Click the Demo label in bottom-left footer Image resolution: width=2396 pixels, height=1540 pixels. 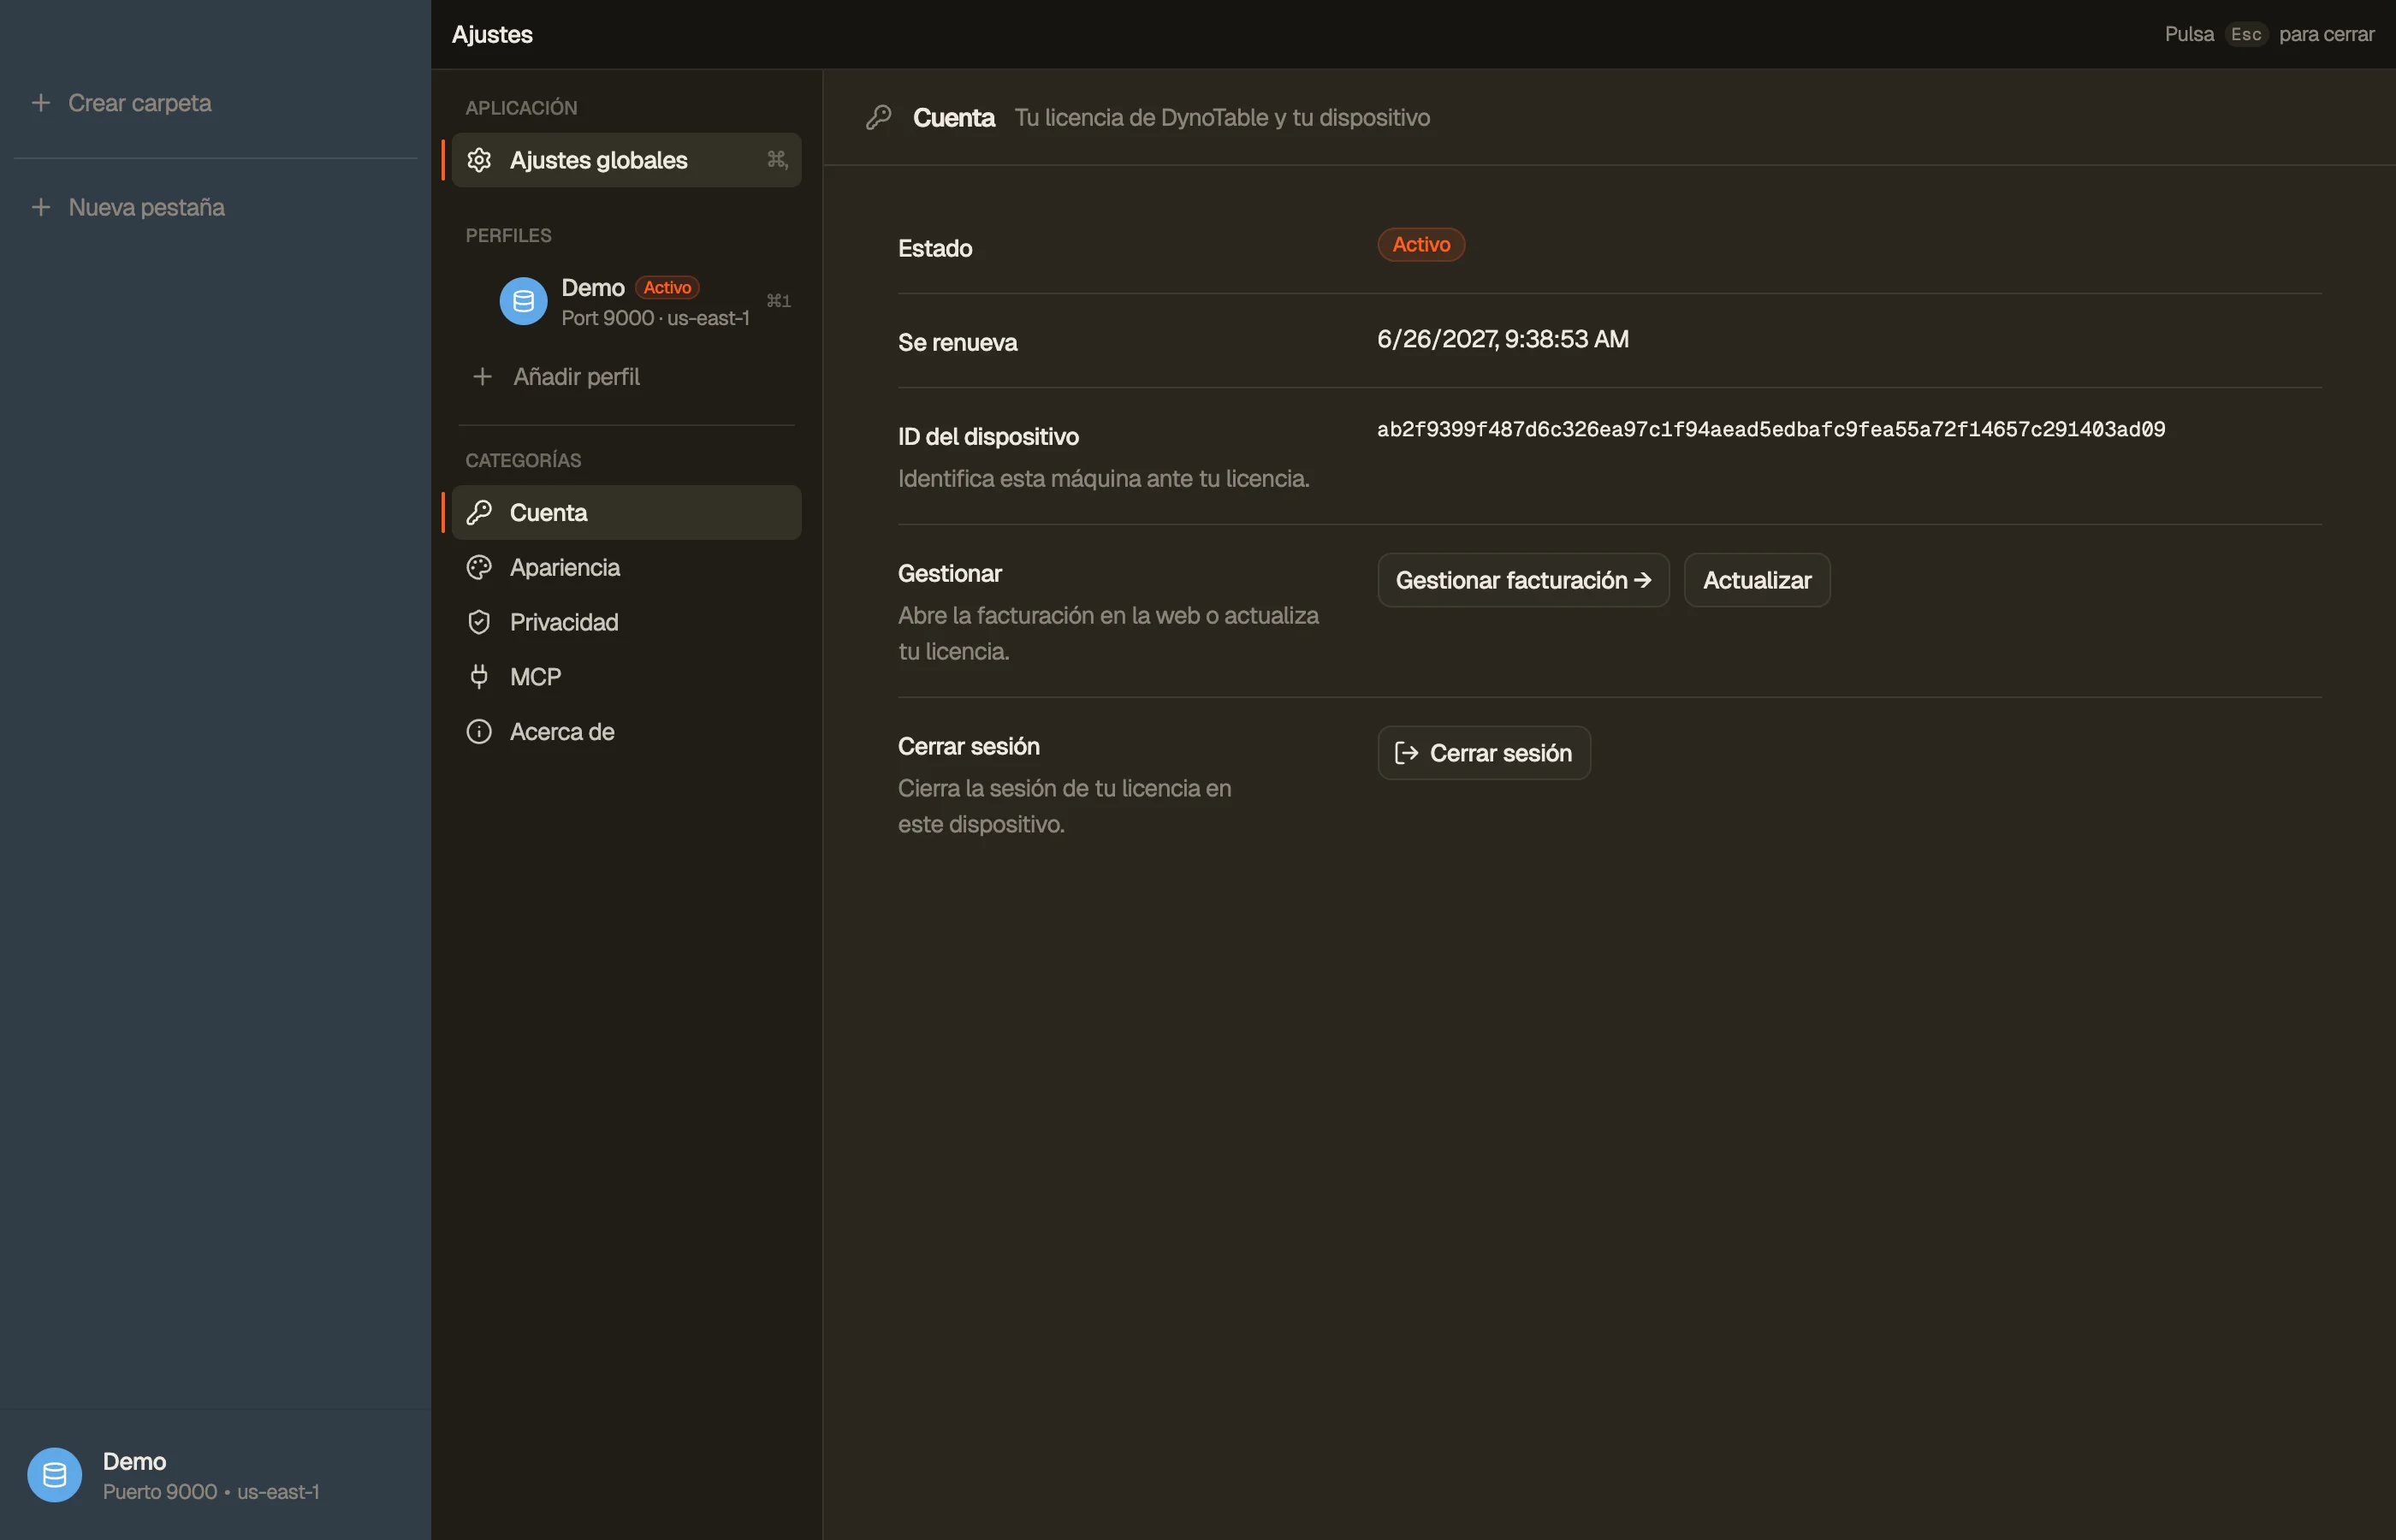click(135, 1461)
